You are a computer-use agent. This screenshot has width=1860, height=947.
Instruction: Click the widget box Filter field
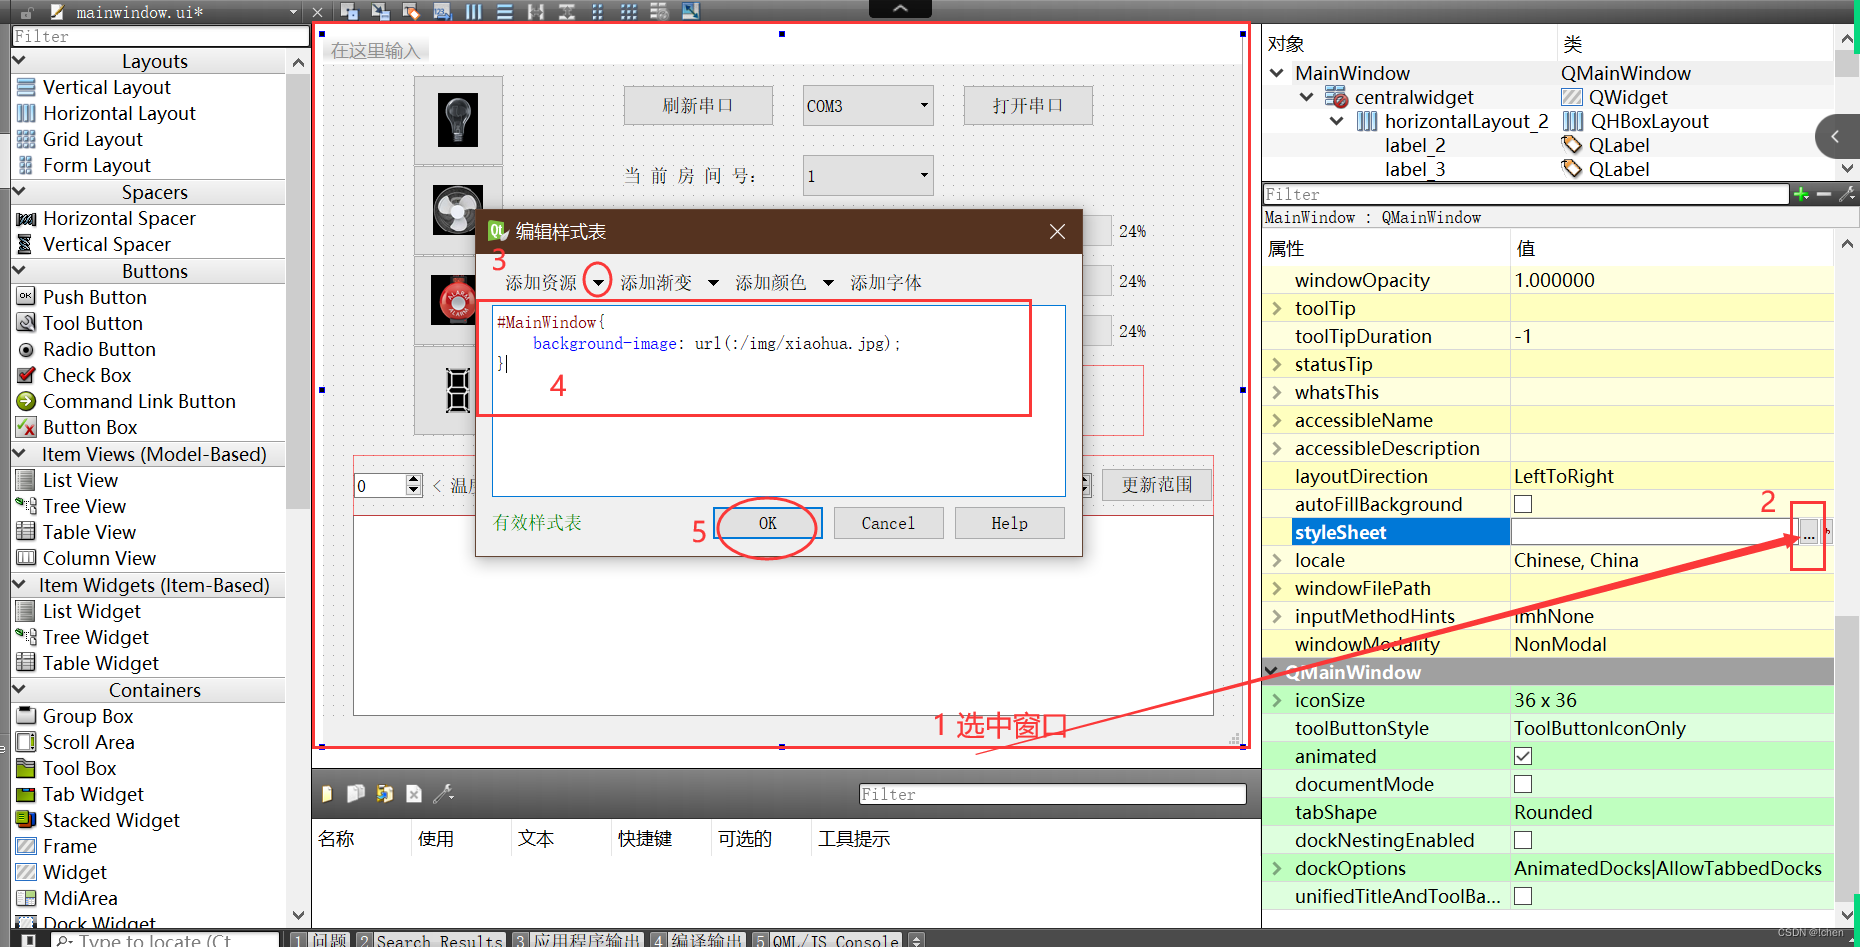160,36
